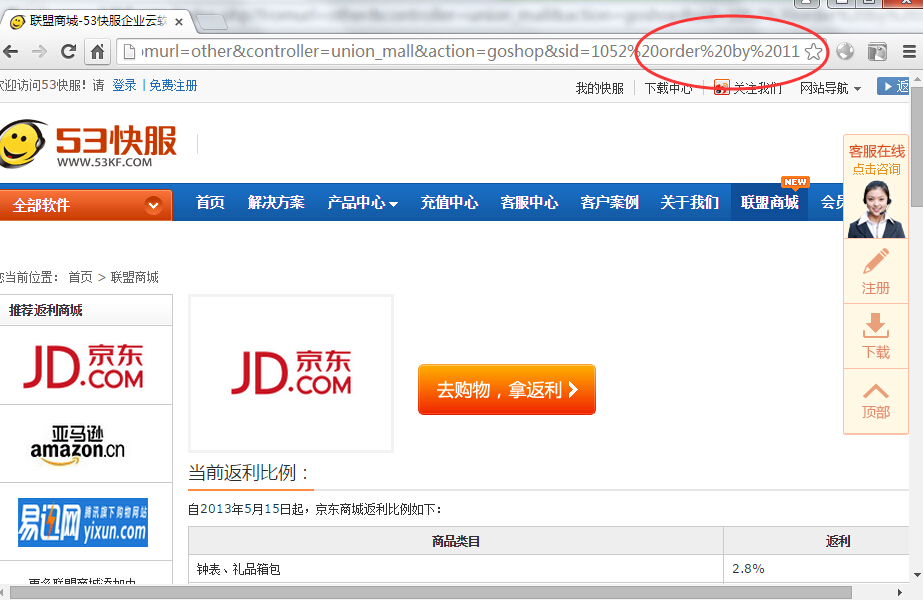923x600 pixels.
Task: Click the browser forward arrow
Action: (39, 52)
